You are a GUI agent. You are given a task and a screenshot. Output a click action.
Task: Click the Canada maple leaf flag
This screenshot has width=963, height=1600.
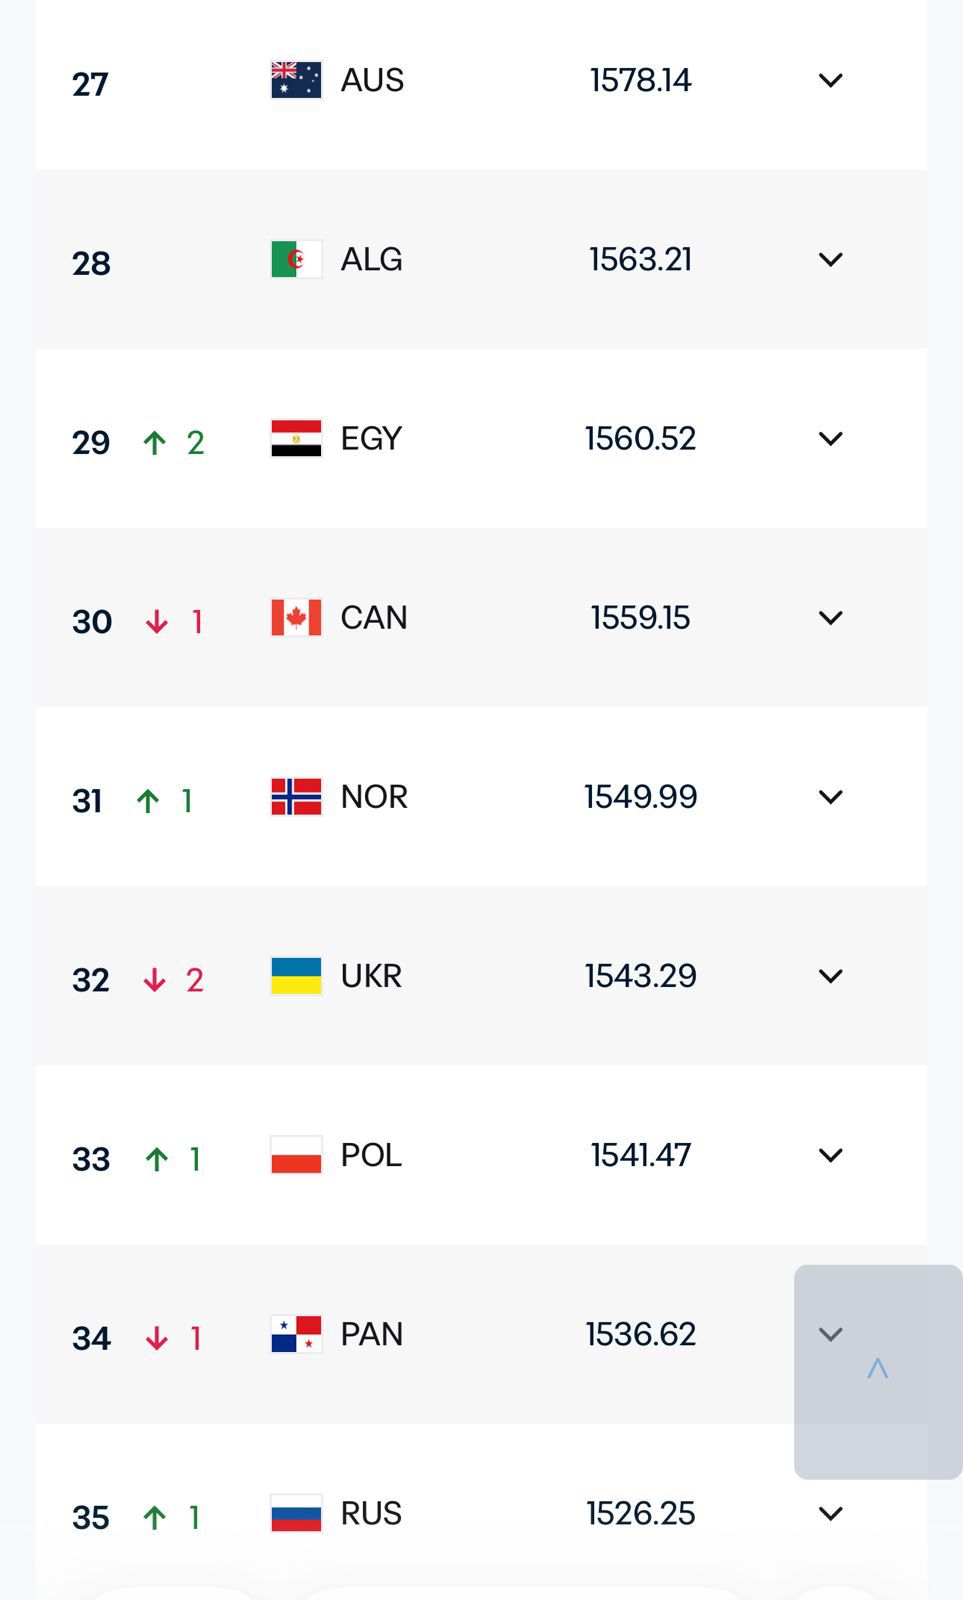point(296,617)
